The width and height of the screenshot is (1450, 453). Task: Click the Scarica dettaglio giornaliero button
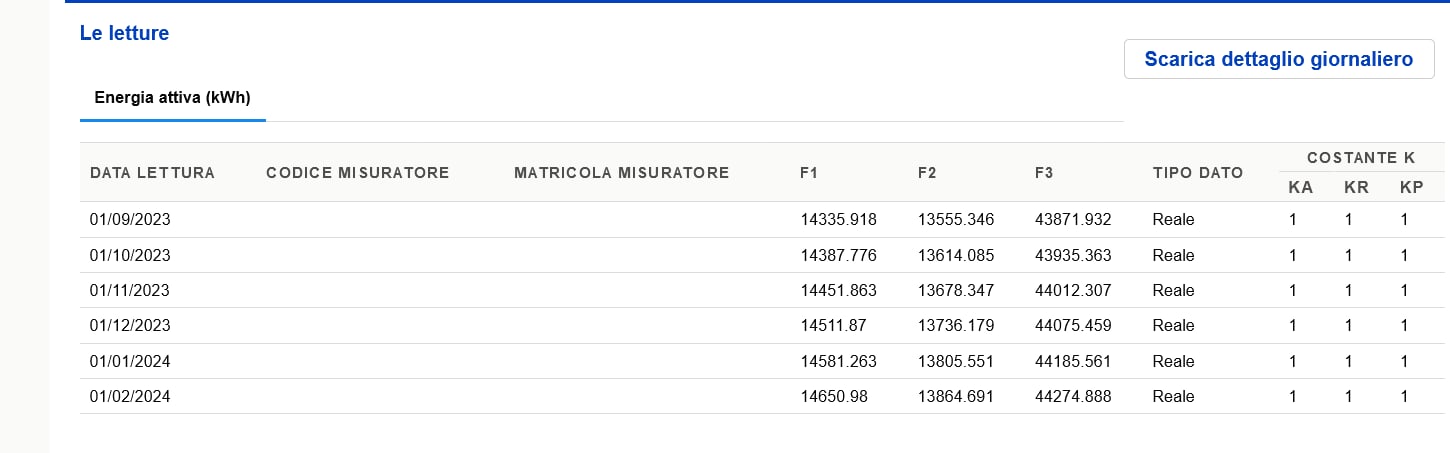(1279, 59)
